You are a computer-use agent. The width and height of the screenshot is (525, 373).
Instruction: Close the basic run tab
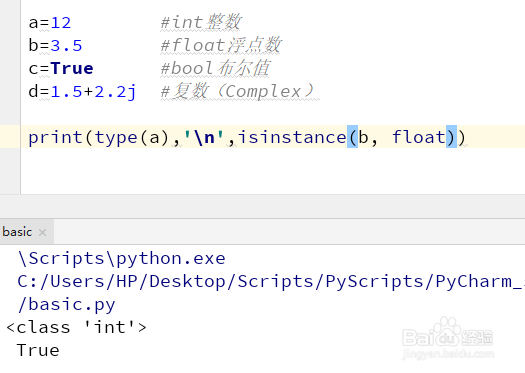tap(42, 232)
